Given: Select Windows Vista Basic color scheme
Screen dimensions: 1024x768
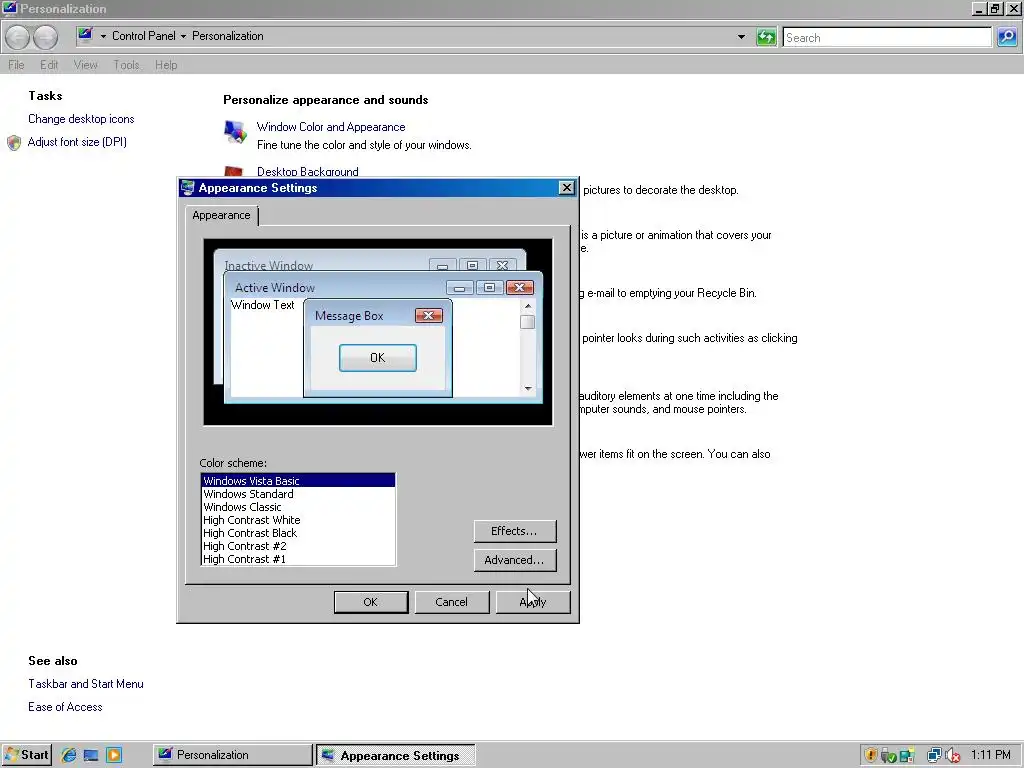Looking at the screenshot, I should 298,481.
